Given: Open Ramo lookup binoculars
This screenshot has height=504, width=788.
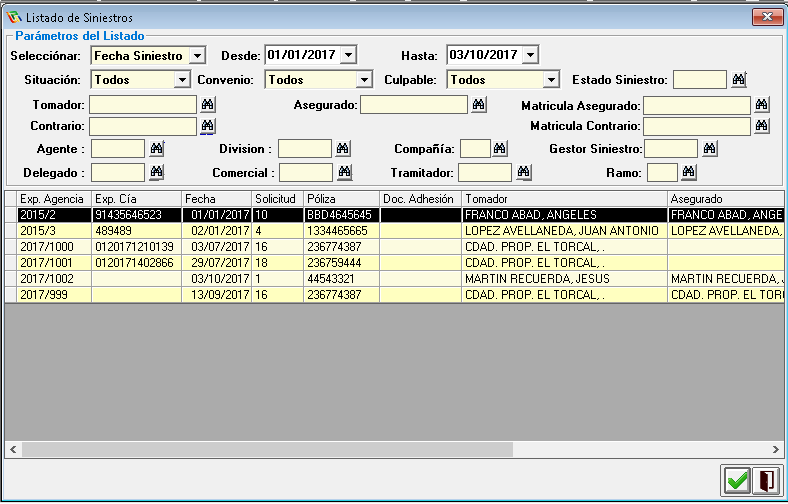Looking at the screenshot, I should [x=688, y=172].
